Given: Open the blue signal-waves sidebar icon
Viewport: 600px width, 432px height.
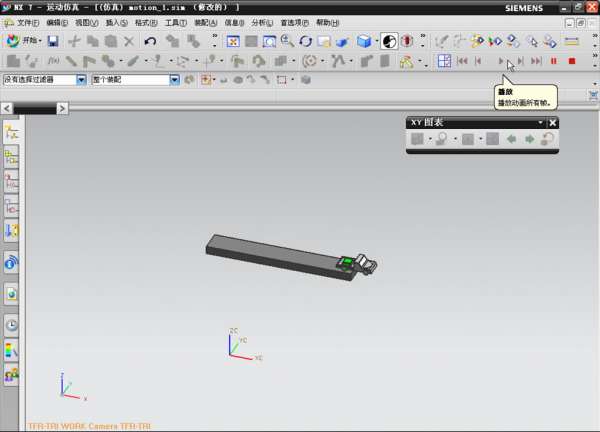Looking at the screenshot, I should pos(11,262).
